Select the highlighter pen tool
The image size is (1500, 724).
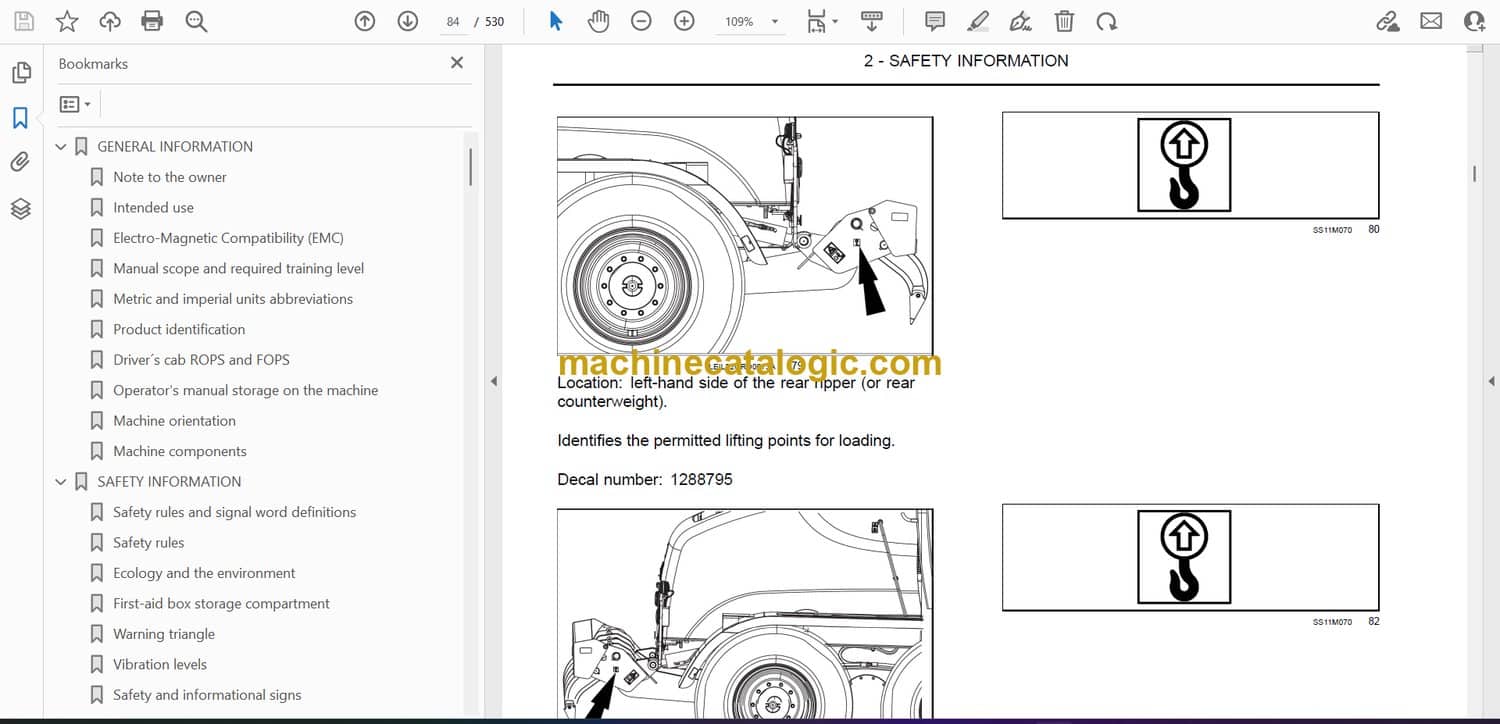tap(978, 21)
